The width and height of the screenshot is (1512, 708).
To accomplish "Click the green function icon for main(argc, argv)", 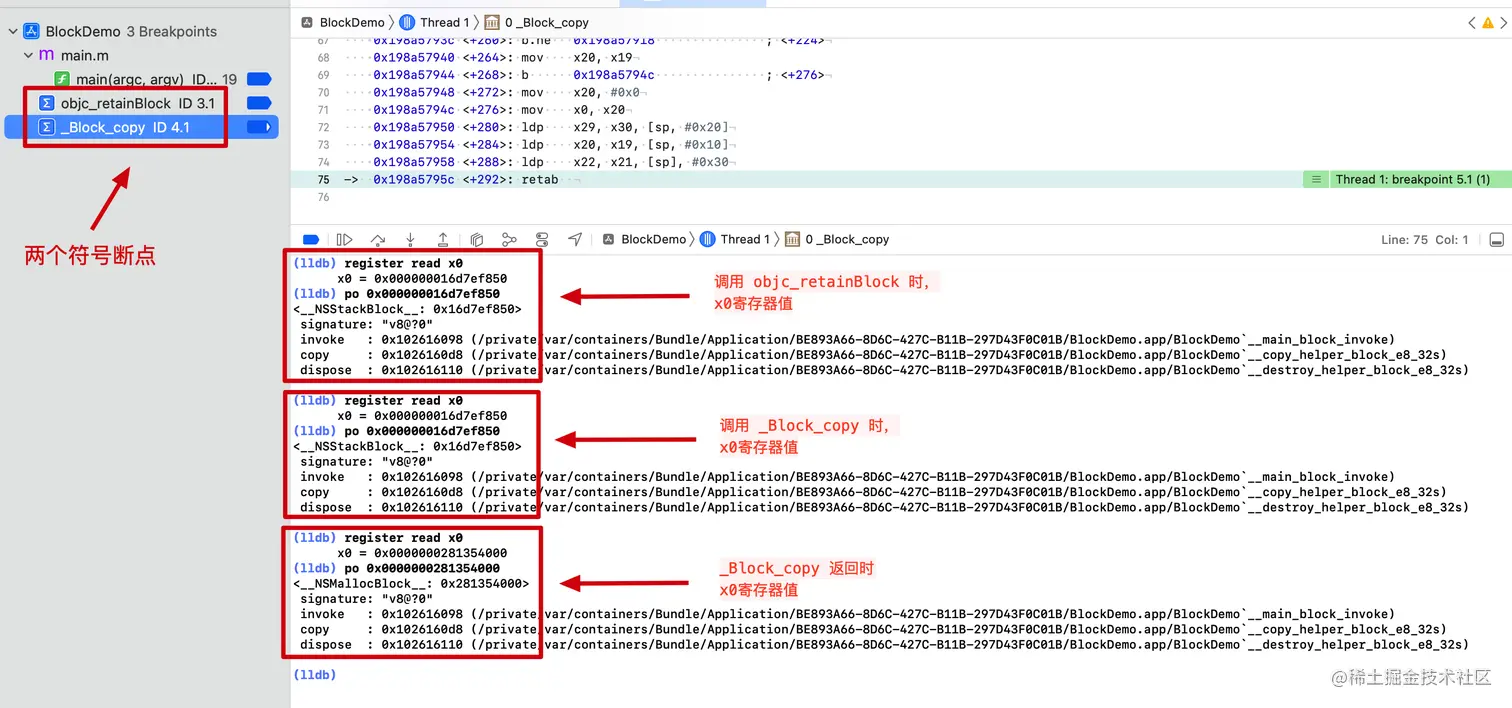I will (62, 79).
